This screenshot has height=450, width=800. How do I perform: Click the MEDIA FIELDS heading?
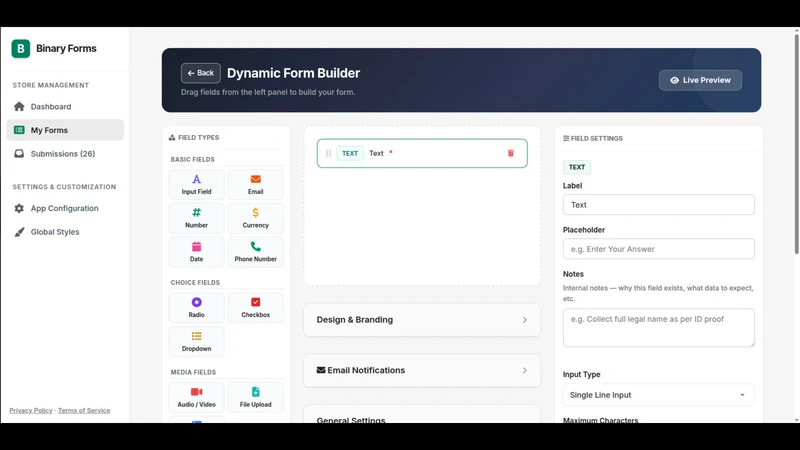click(193, 372)
